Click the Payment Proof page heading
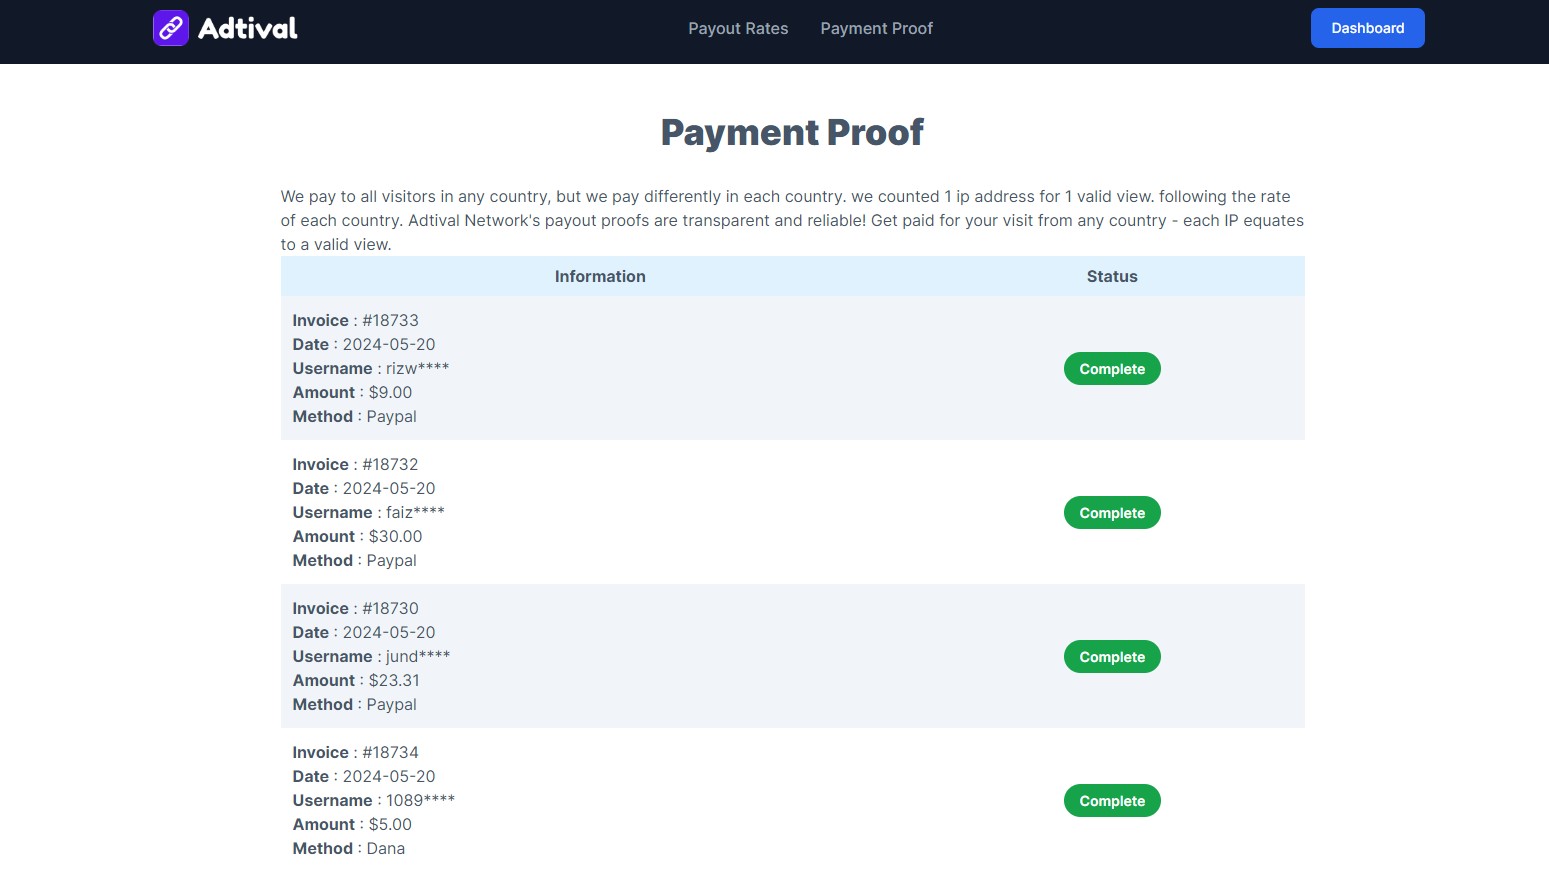This screenshot has height=871, width=1549. [x=792, y=132]
